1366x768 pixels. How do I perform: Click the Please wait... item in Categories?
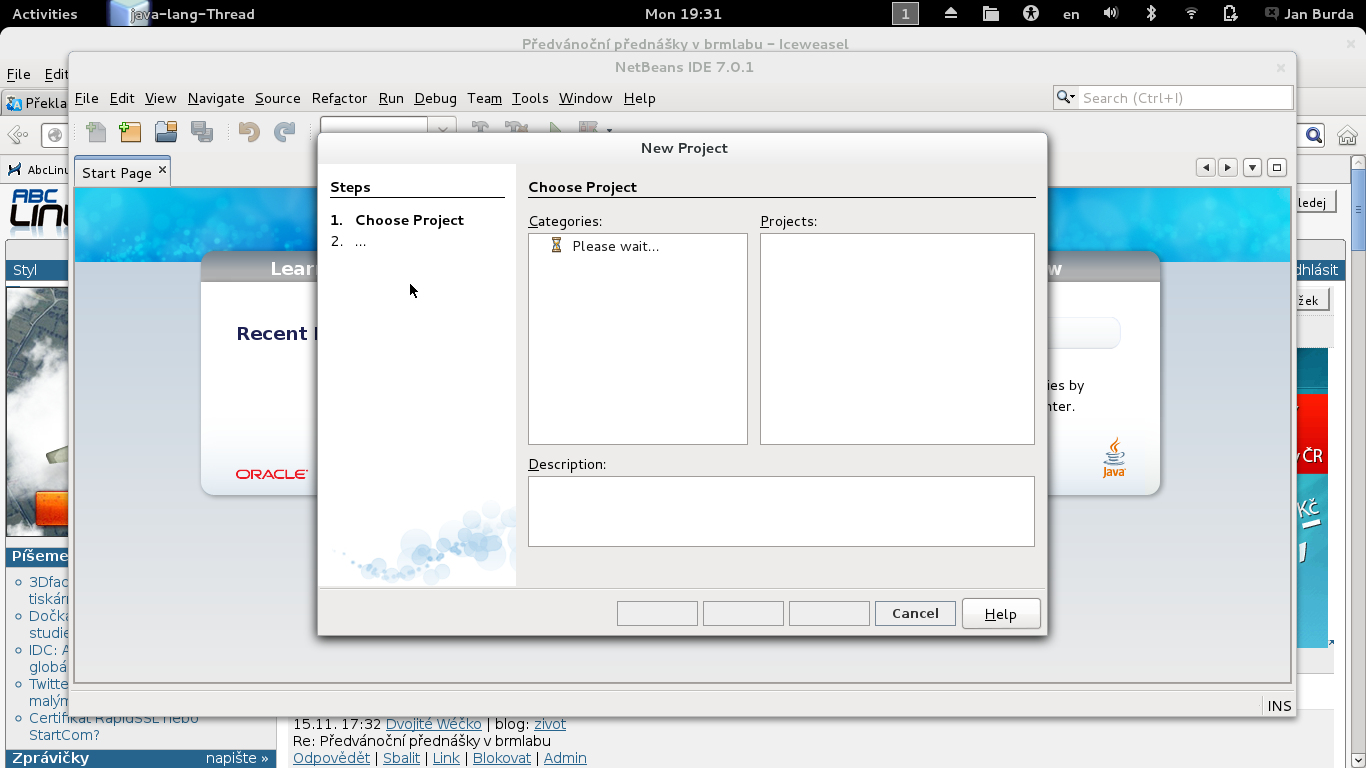click(x=615, y=246)
